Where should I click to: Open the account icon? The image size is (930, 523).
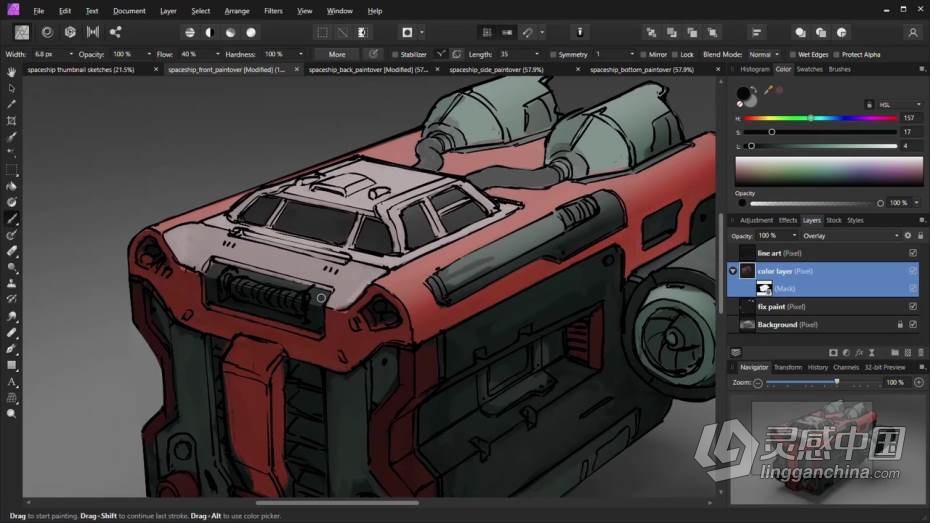tap(913, 33)
